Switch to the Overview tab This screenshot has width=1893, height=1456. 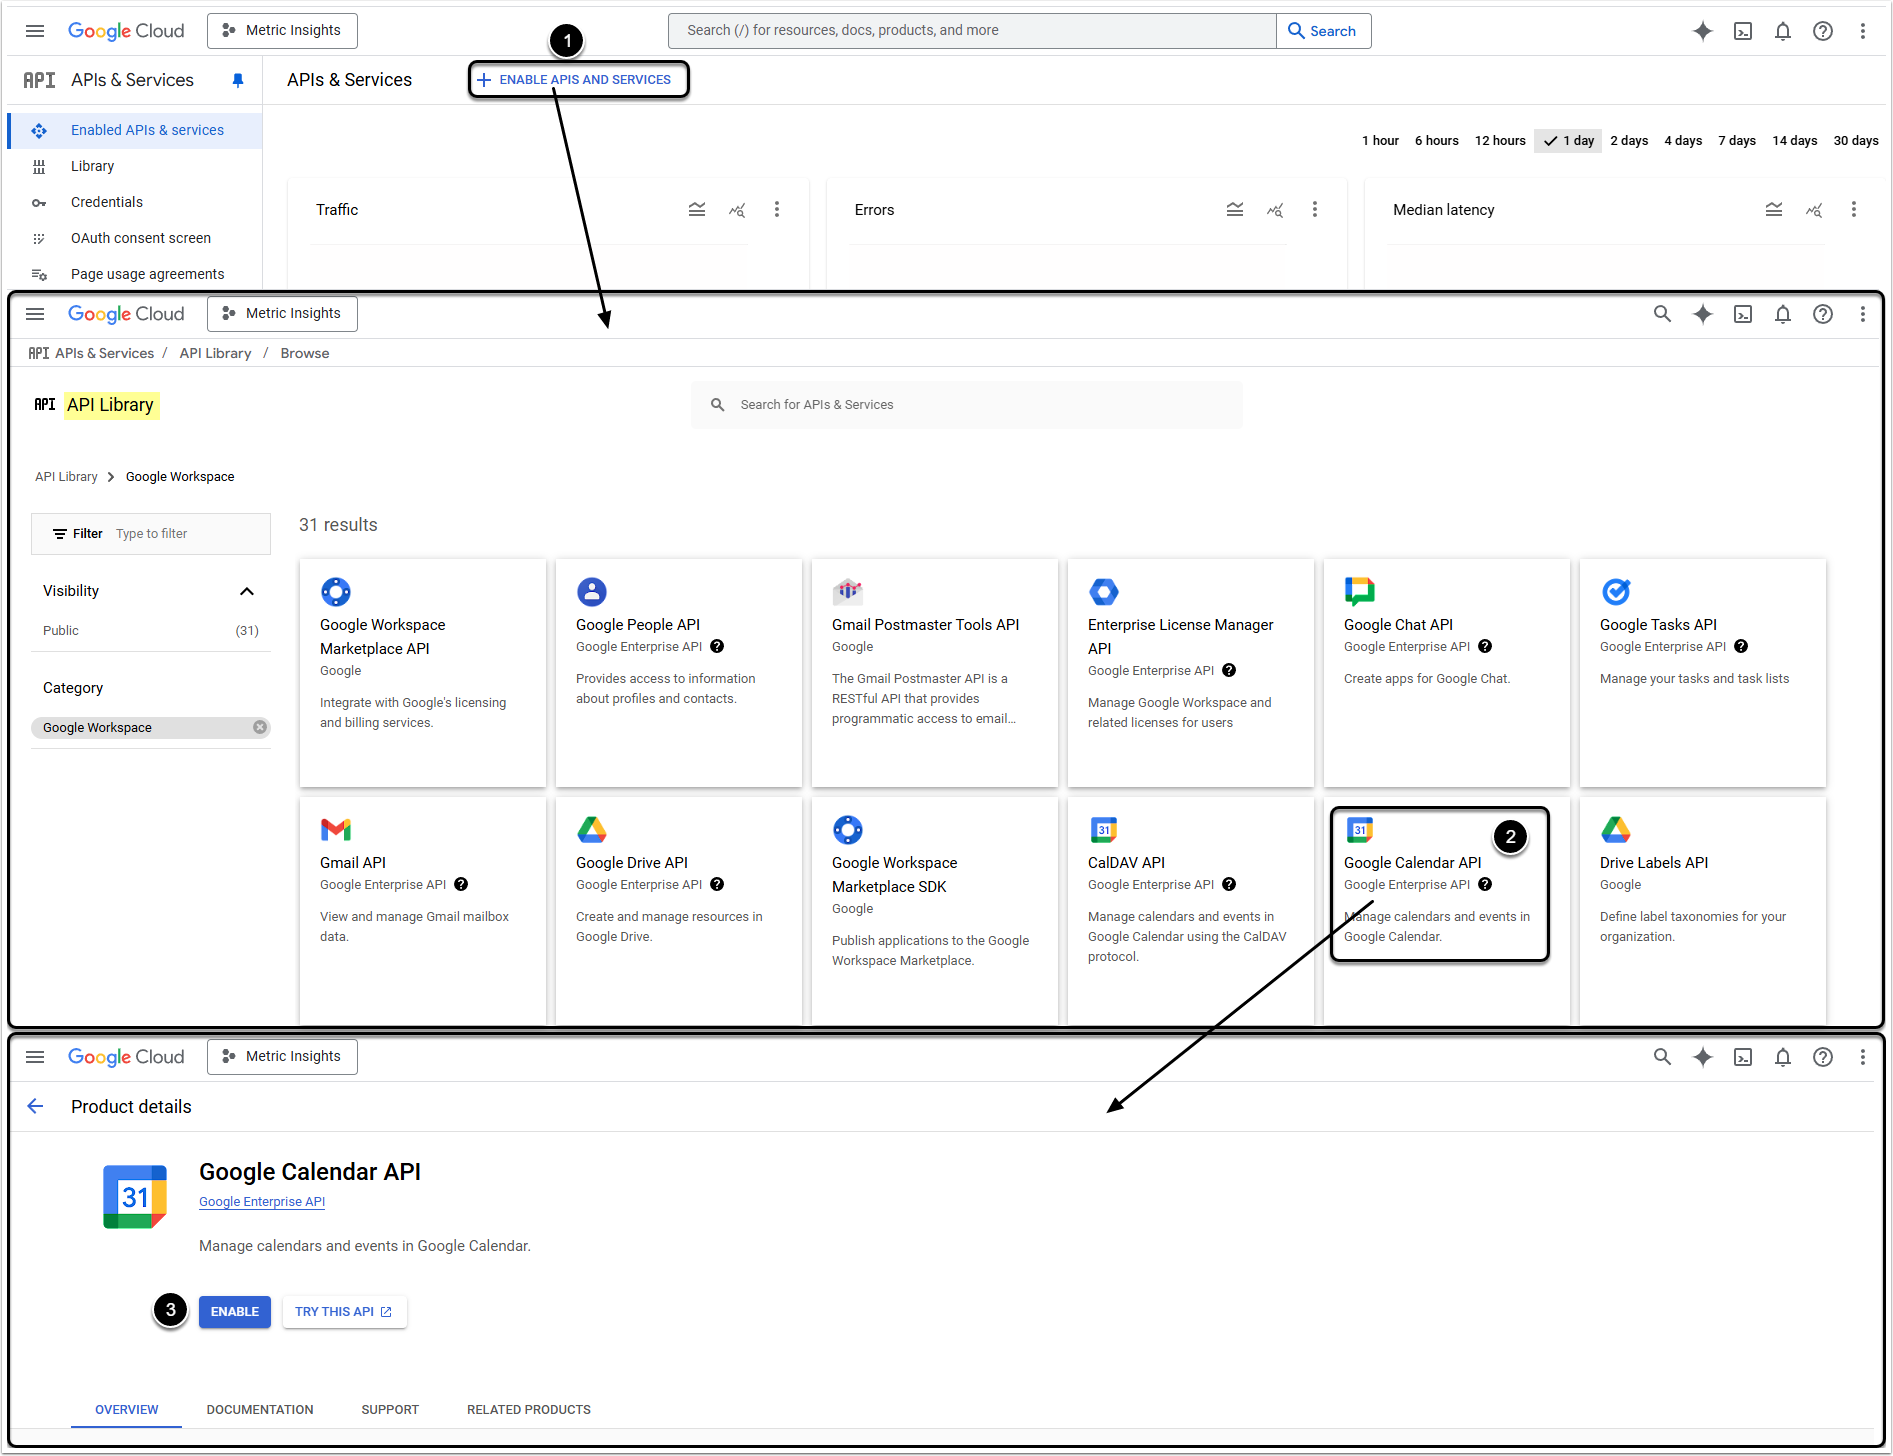click(127, 1410)
